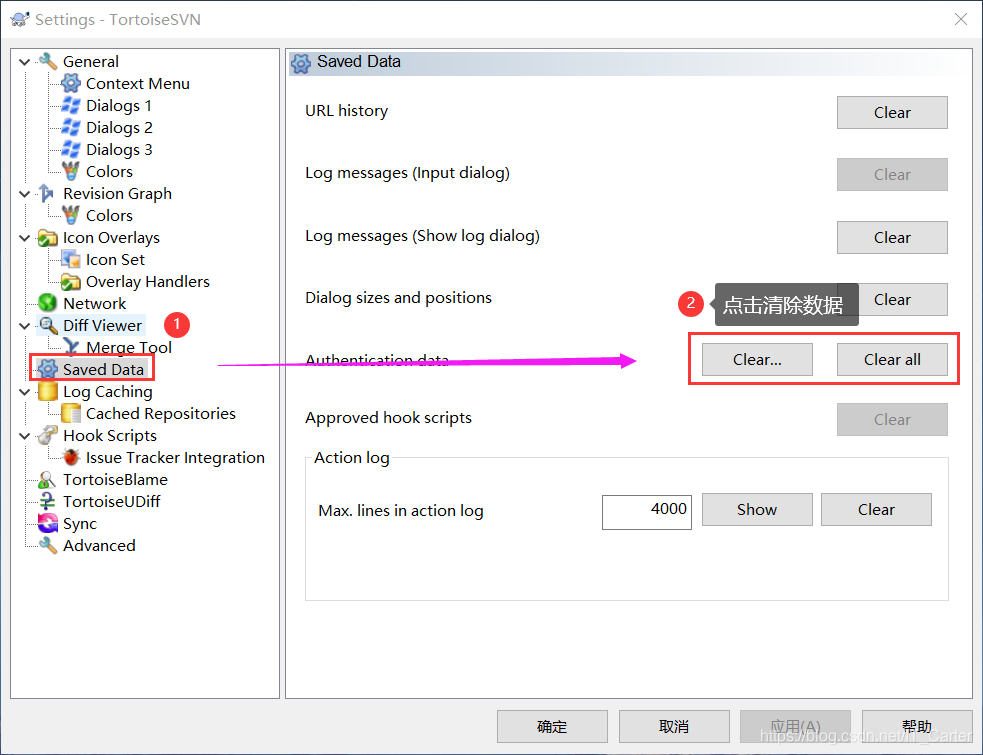
Task: Click the Icon Overlays folder icon
Action: coord(48,238)
